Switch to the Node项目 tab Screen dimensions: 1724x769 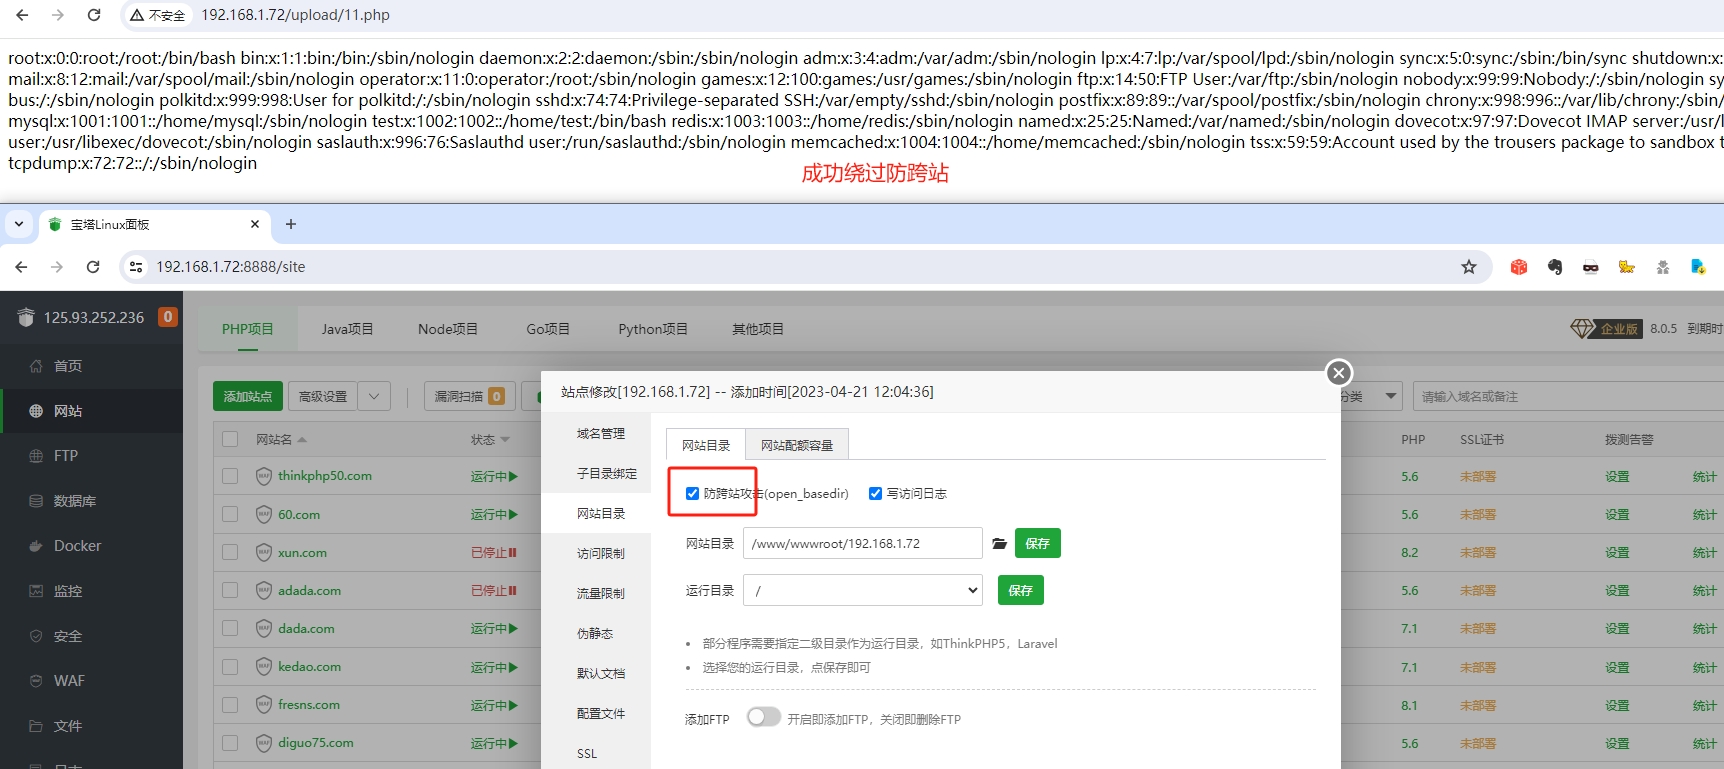(x=448, y=329)
